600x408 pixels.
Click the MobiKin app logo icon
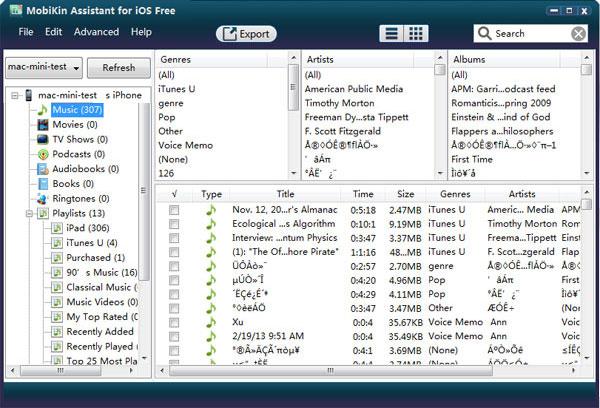tap(16, 10)
